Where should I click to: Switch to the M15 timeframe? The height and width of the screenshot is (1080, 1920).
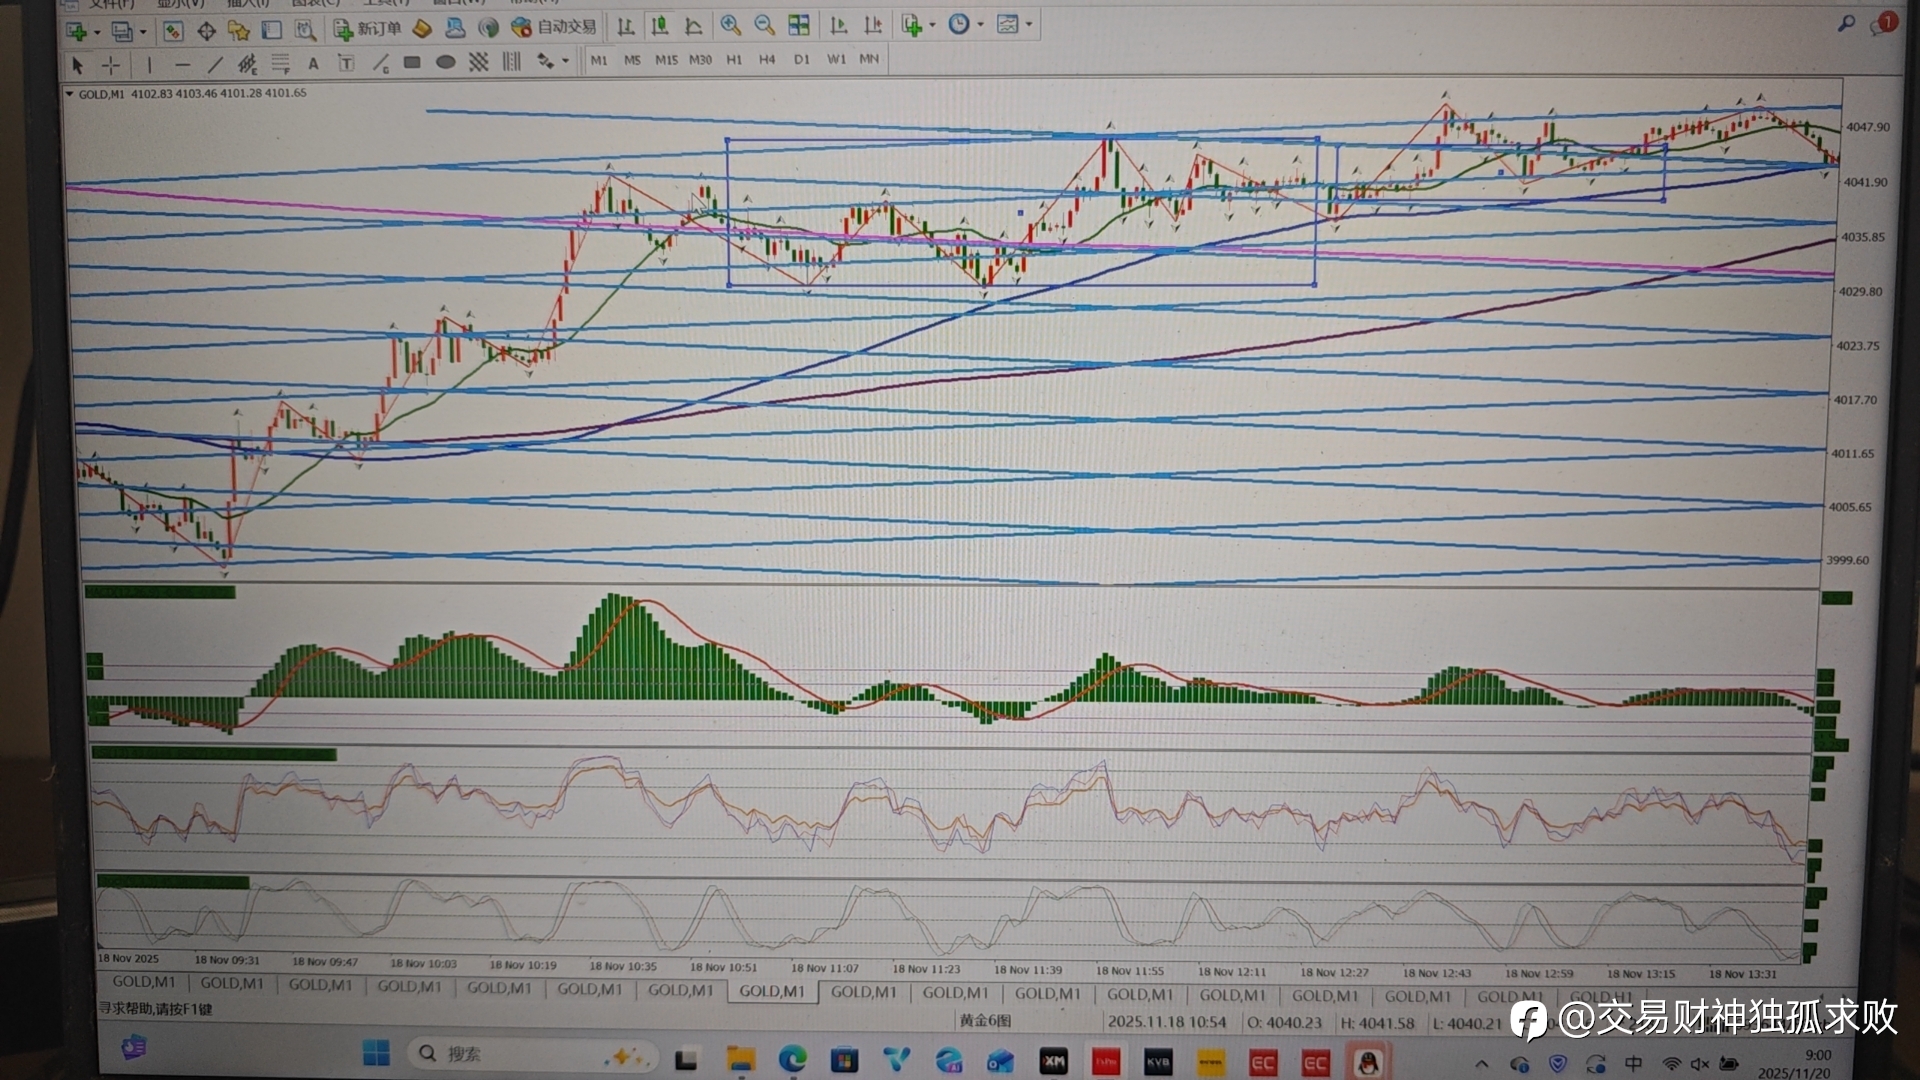click(666, 60)
